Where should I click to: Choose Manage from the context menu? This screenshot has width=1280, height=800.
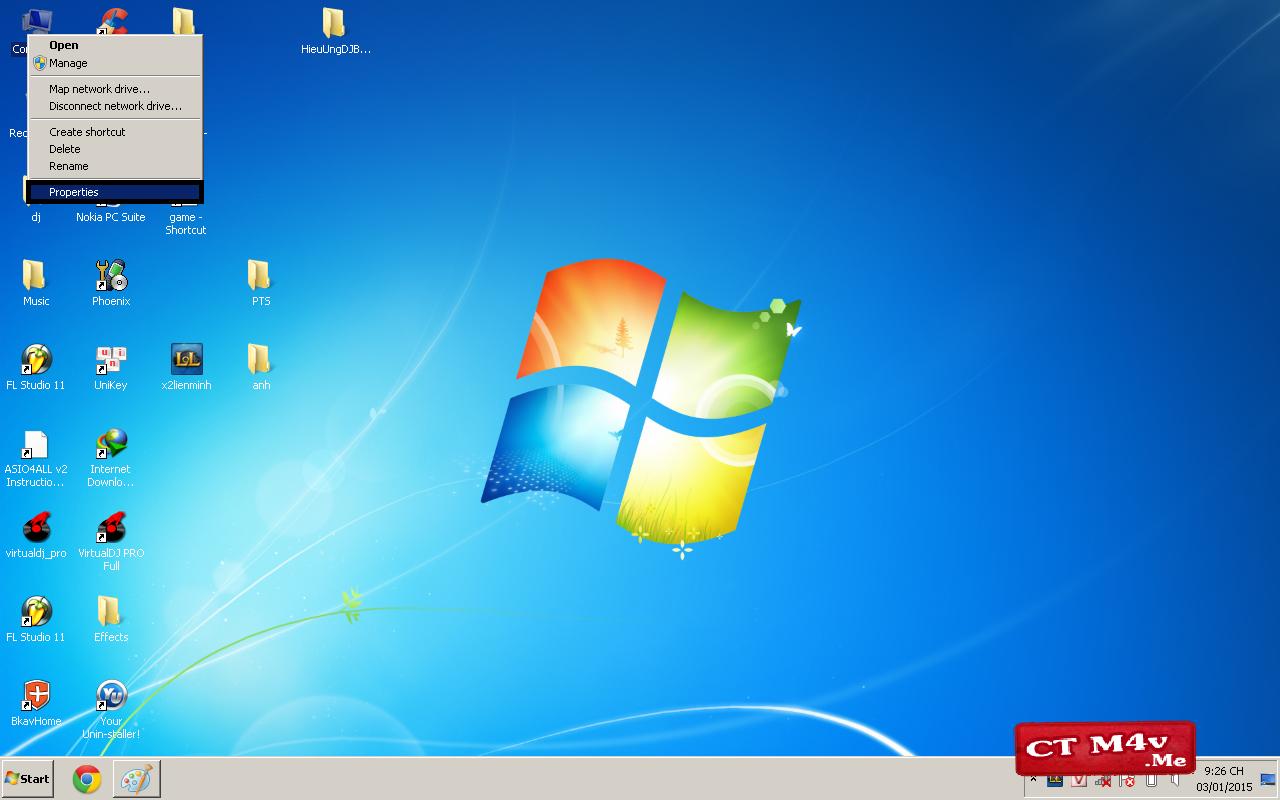click(68, 63)
